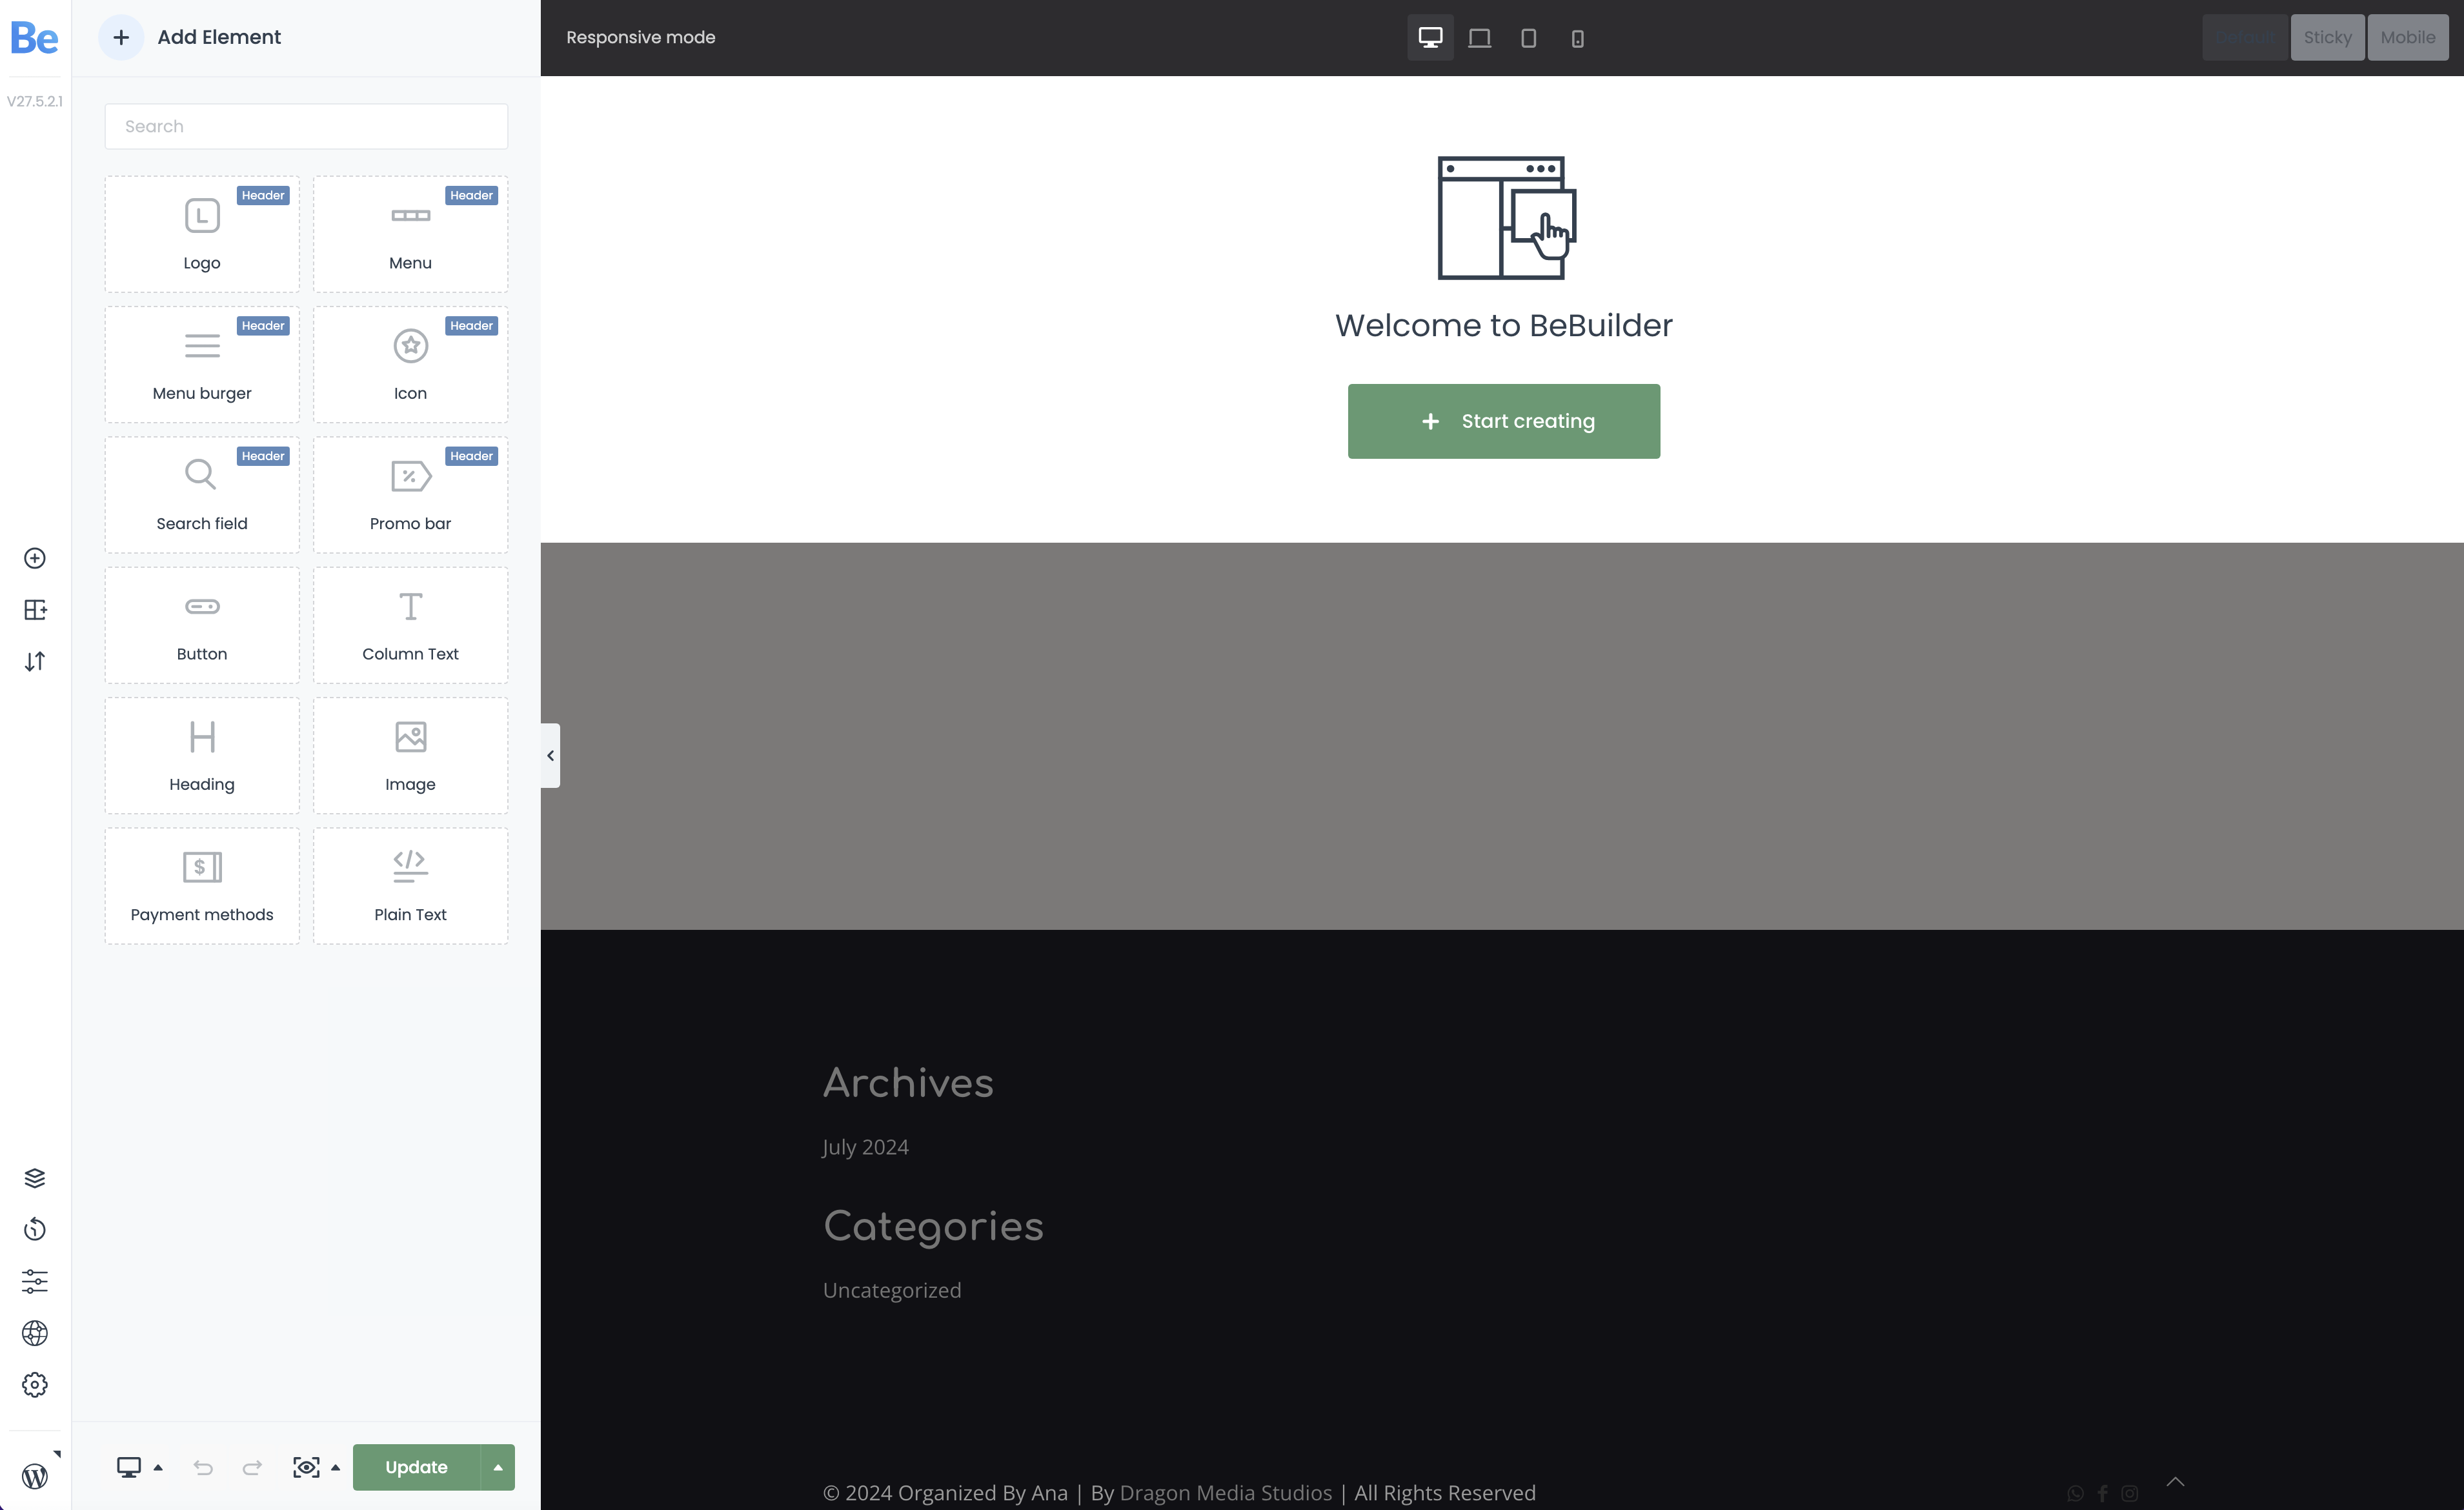Open the export/import arrows sidebar icon
Screen dimensions: 2464x1510
[x=35, y=662]
